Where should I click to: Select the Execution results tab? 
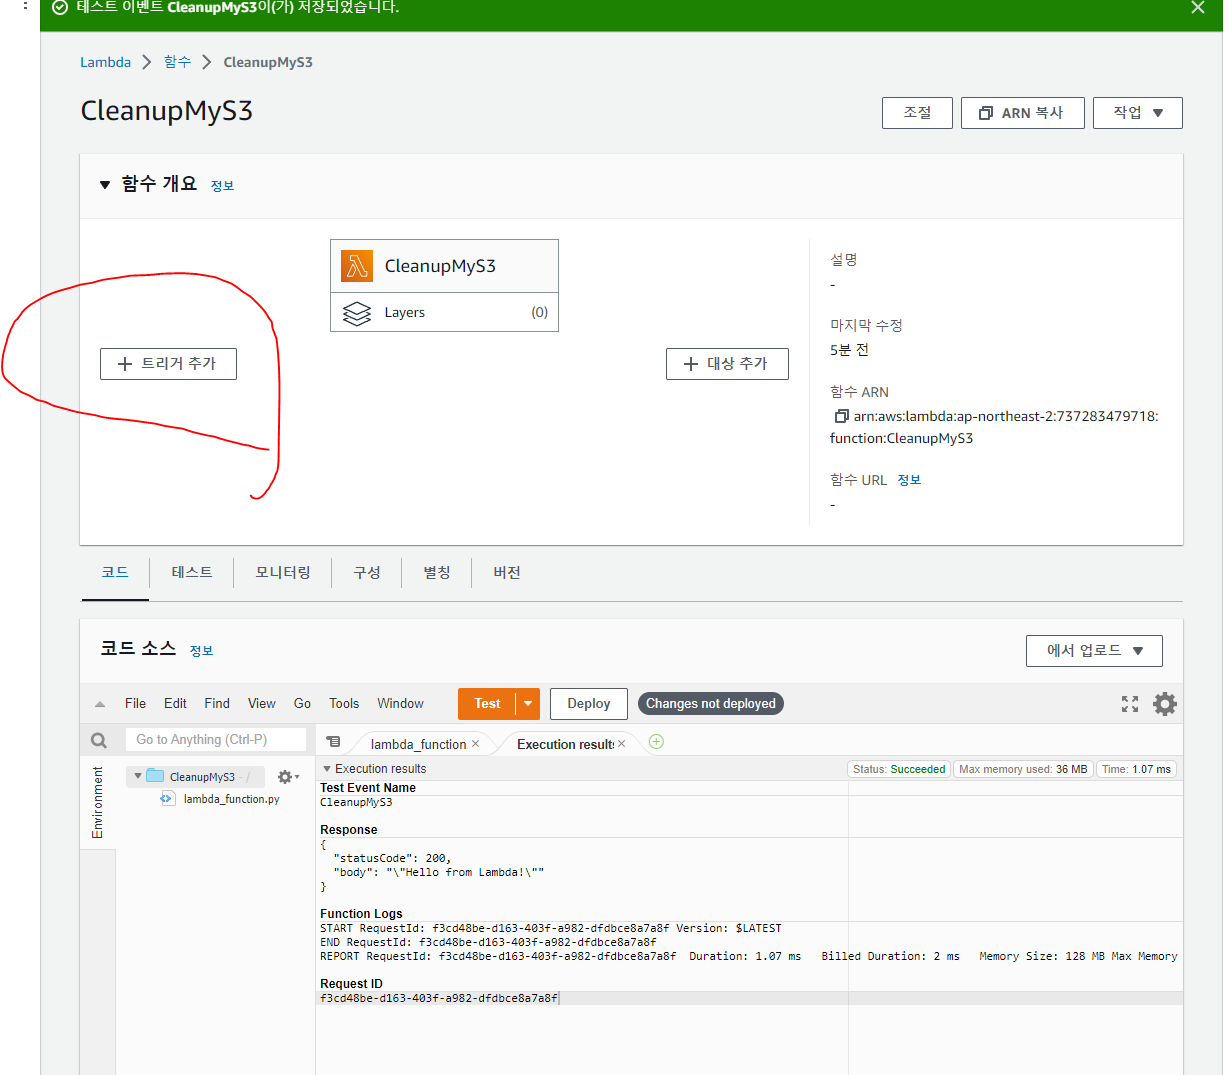pyautogui.click(x=565, y=744)
